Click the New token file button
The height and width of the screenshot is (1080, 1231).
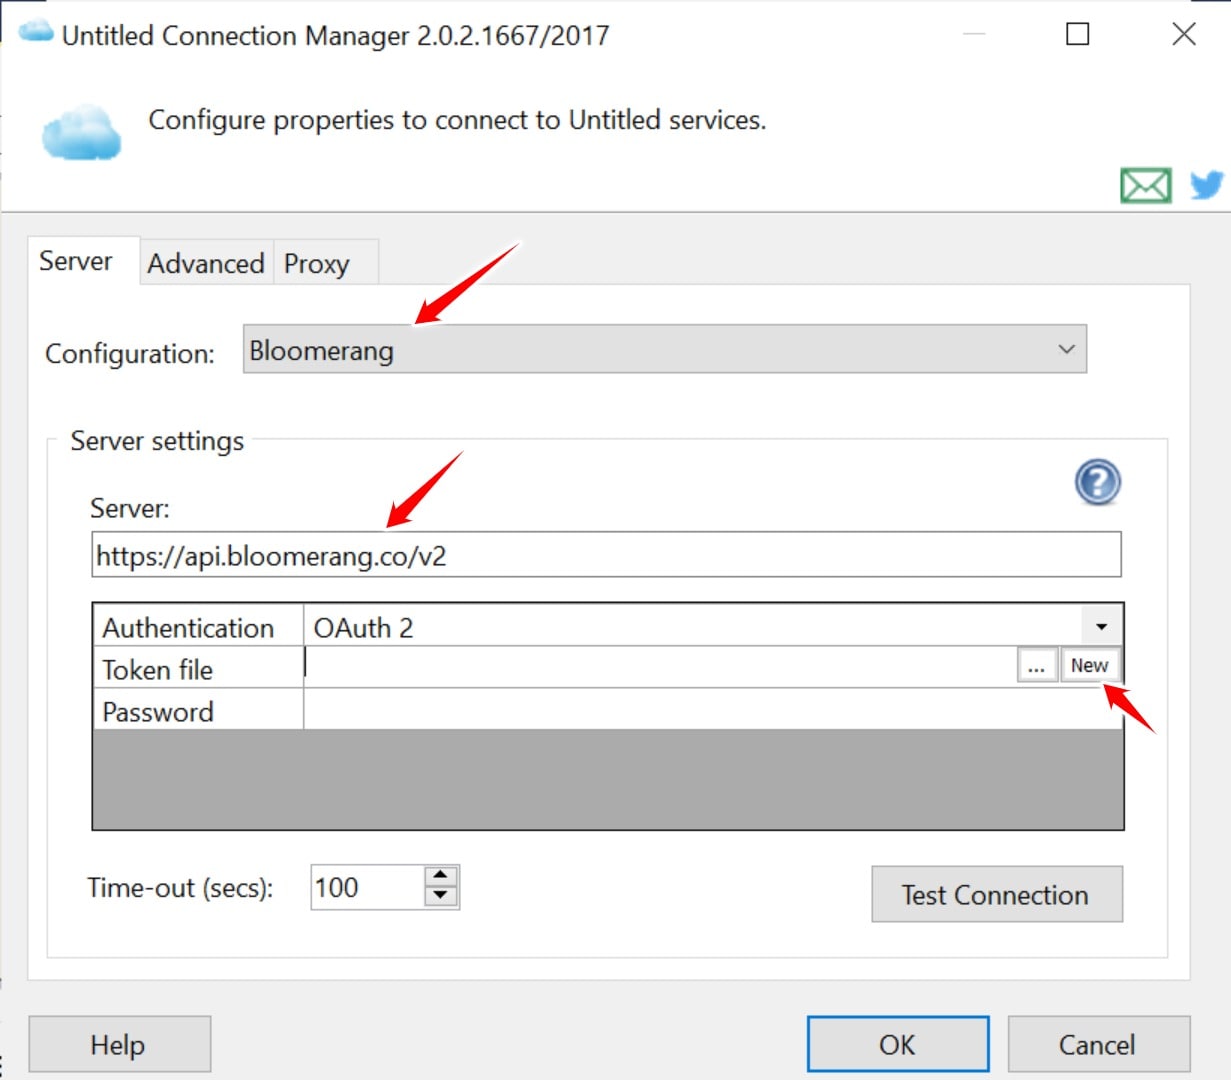[1089, 665]
